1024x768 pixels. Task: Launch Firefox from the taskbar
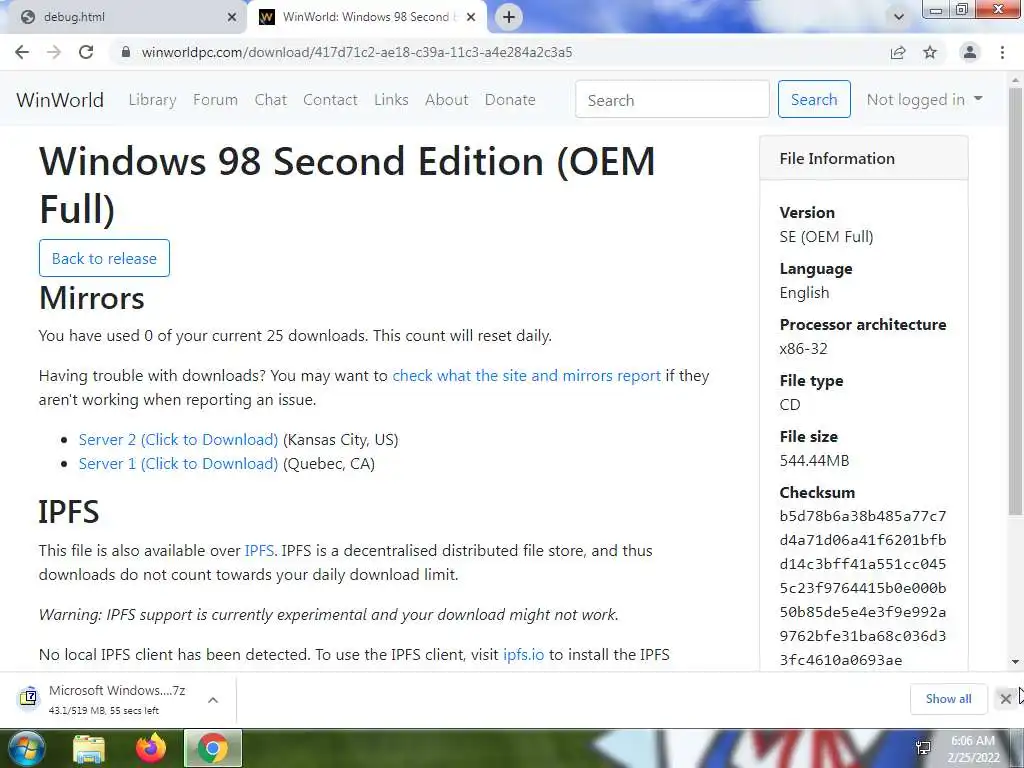point(151,748)
